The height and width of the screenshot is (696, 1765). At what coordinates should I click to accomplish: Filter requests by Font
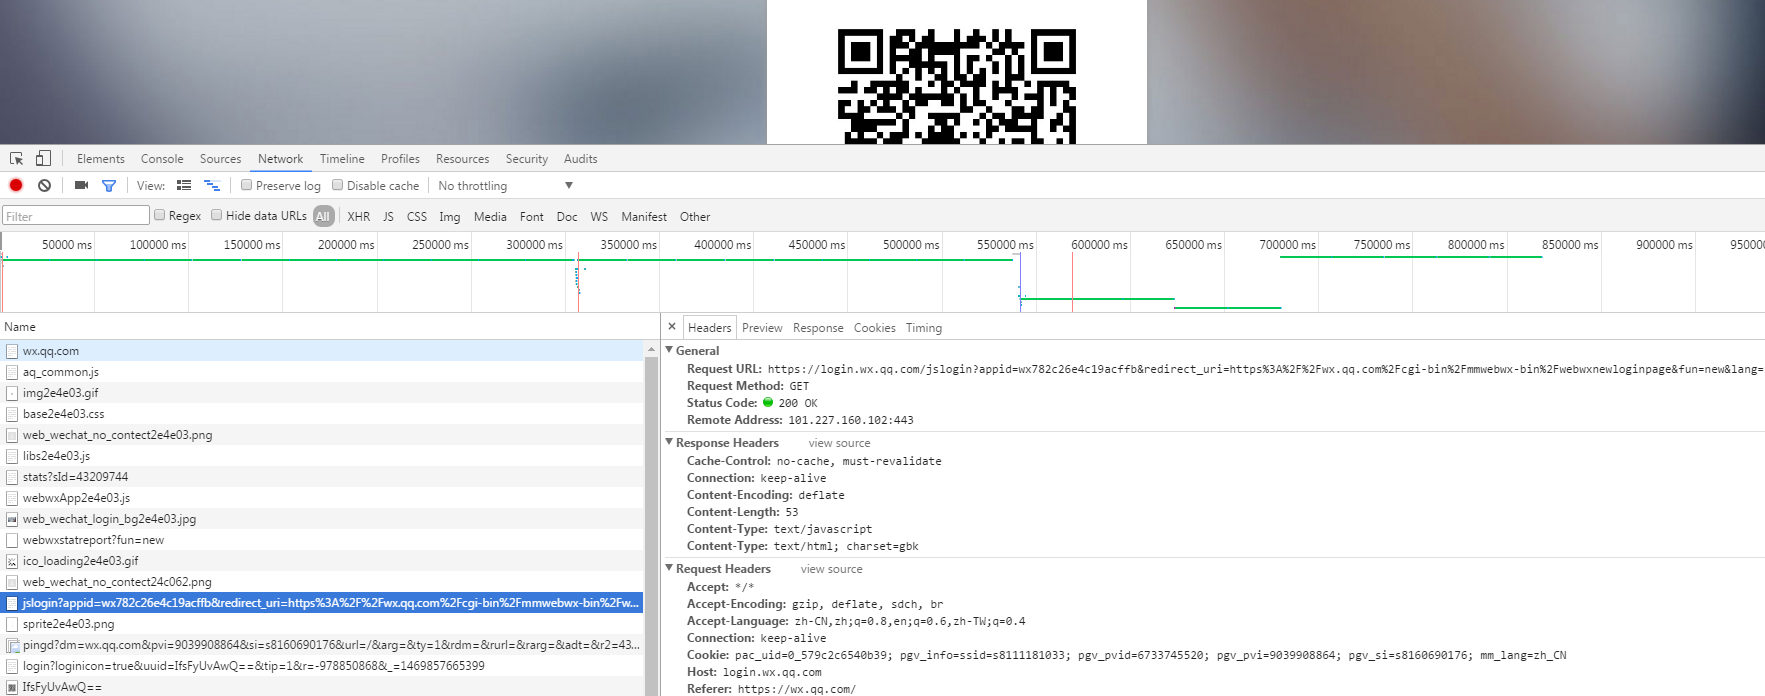(532, 217)
